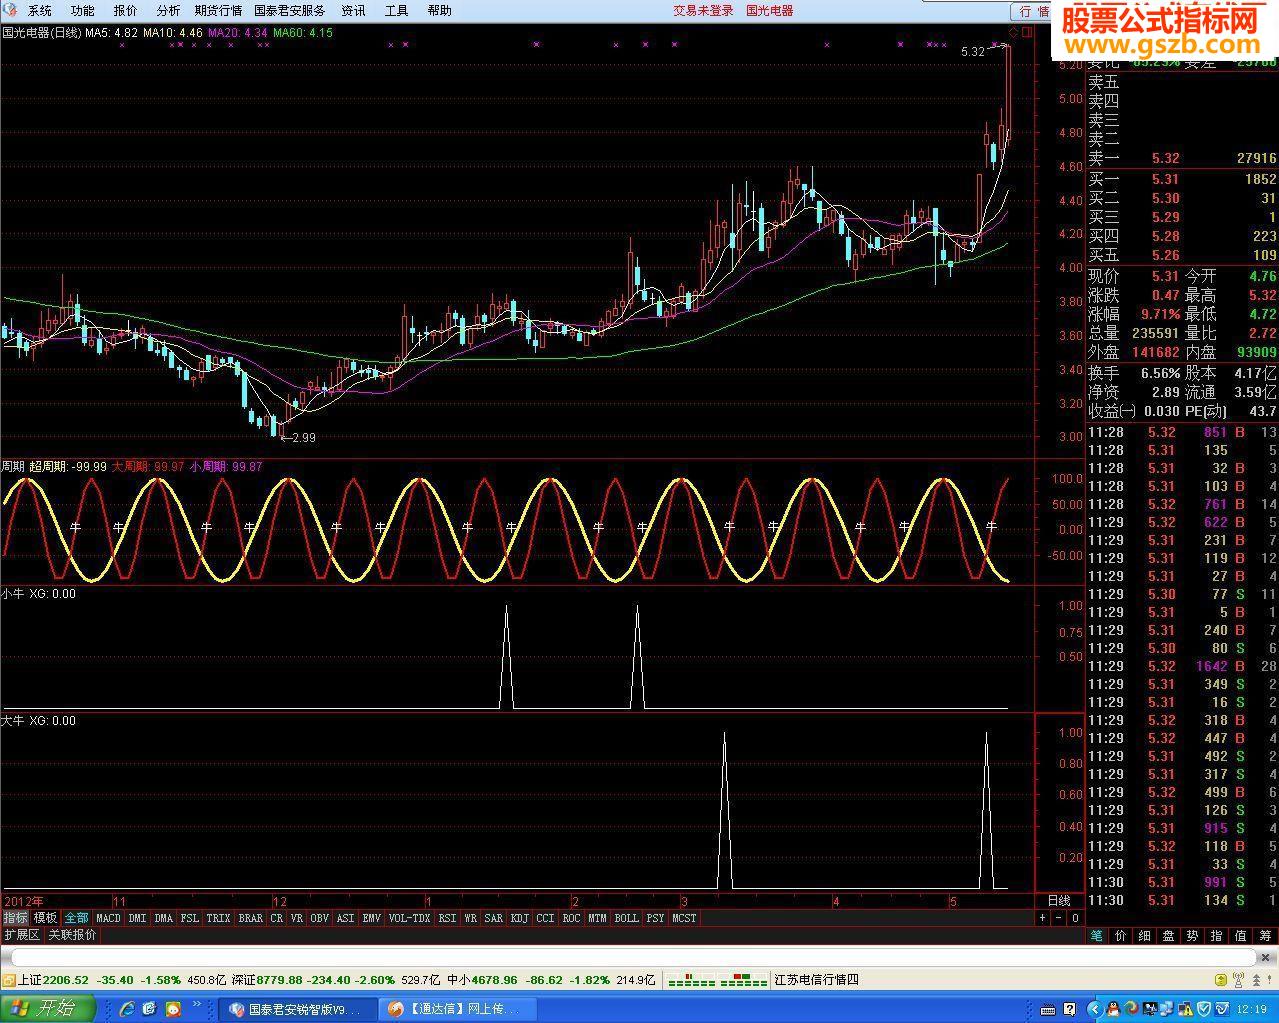Expand hidden tray icons arrow
This screenshot has height=1023, width=1279.
[1095, 1008]
